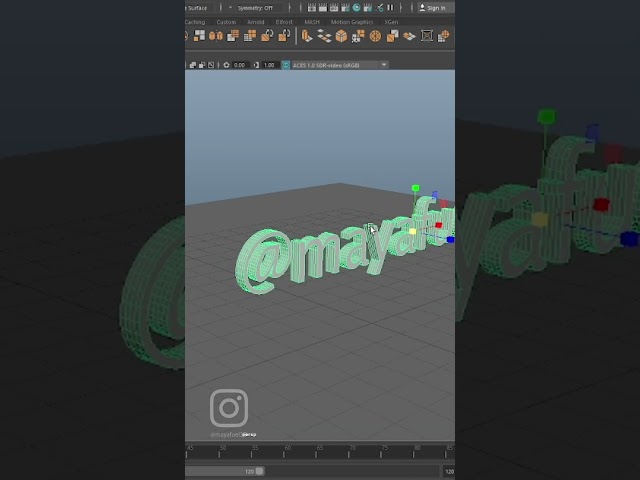
Task: Click the blue Z-axis manipulator handle
Action: pos(451,240)
